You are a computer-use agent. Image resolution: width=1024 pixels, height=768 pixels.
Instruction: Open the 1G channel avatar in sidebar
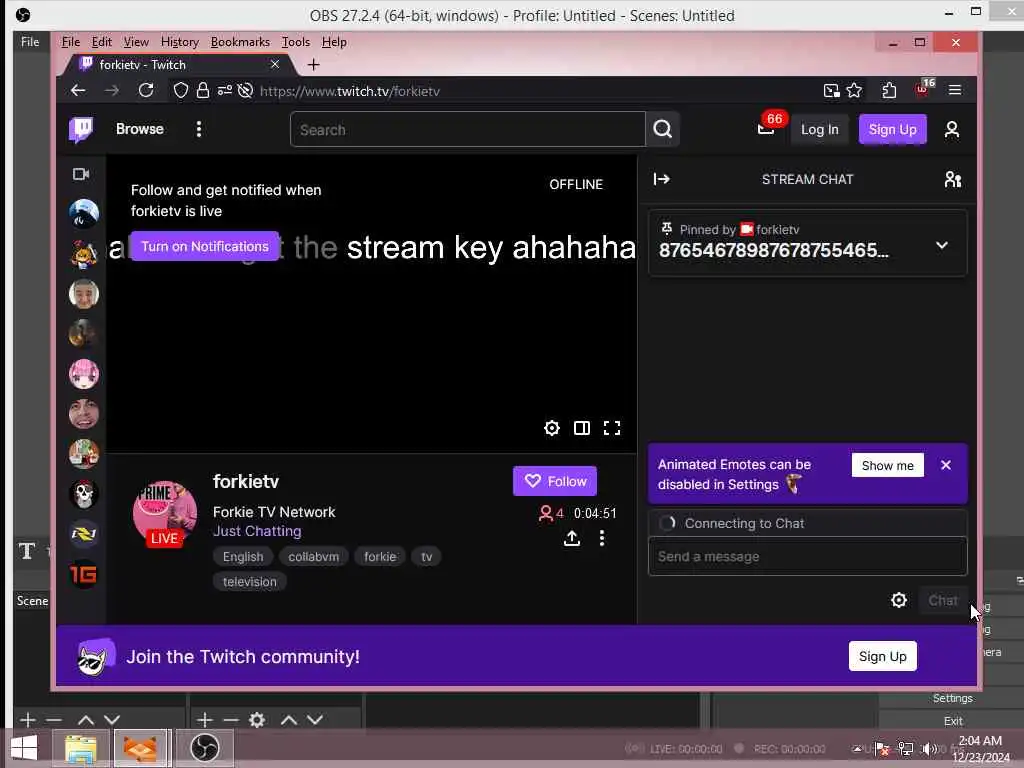pos(84,574)
